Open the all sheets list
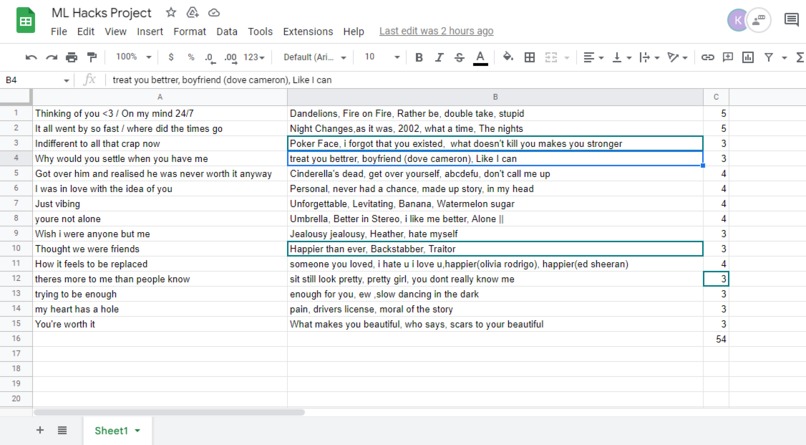Image resolution: width=806 pixels, height=445 pixels. (x=62, y=430)
